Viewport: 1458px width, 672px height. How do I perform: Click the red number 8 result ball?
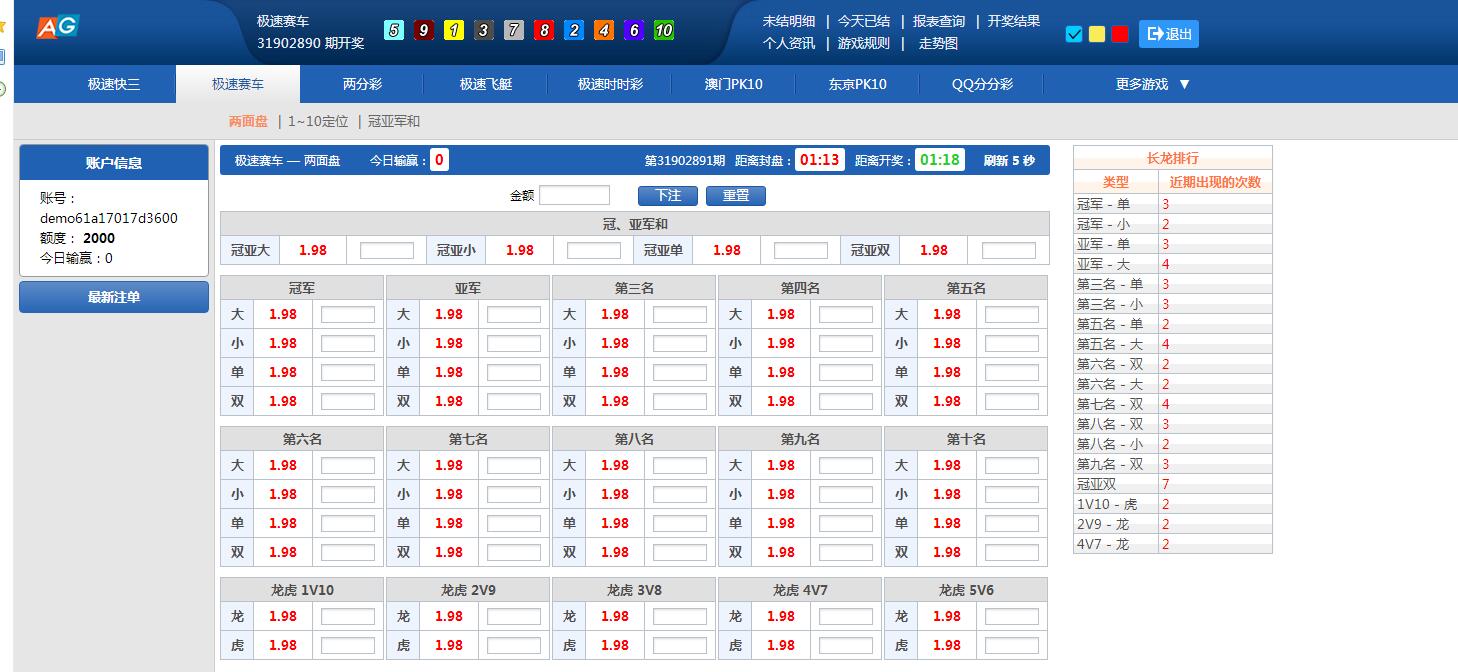[544, 30]
